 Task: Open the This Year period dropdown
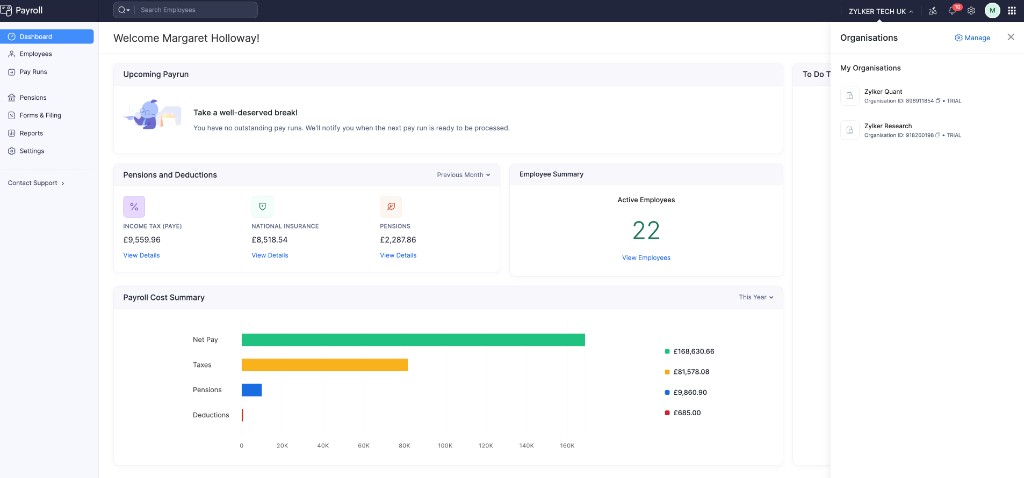click(756, 297)
